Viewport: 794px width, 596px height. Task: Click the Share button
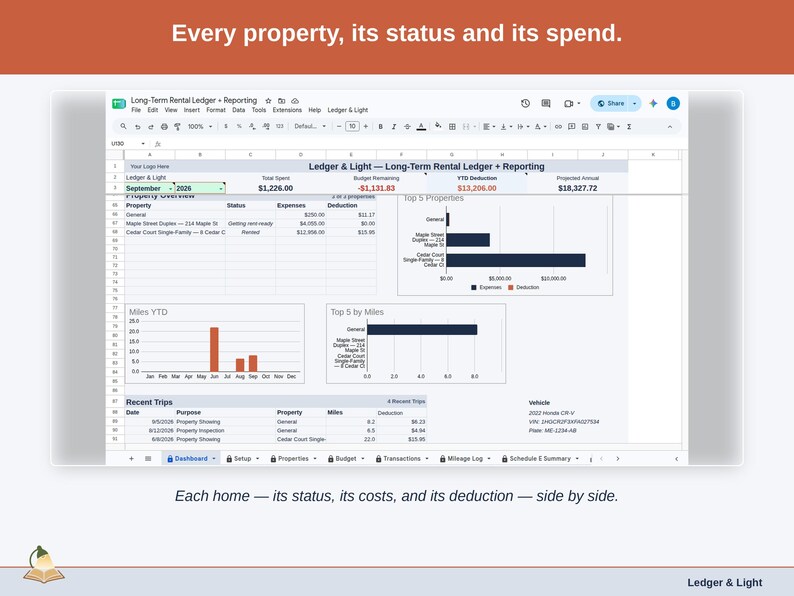coord(610,103)
